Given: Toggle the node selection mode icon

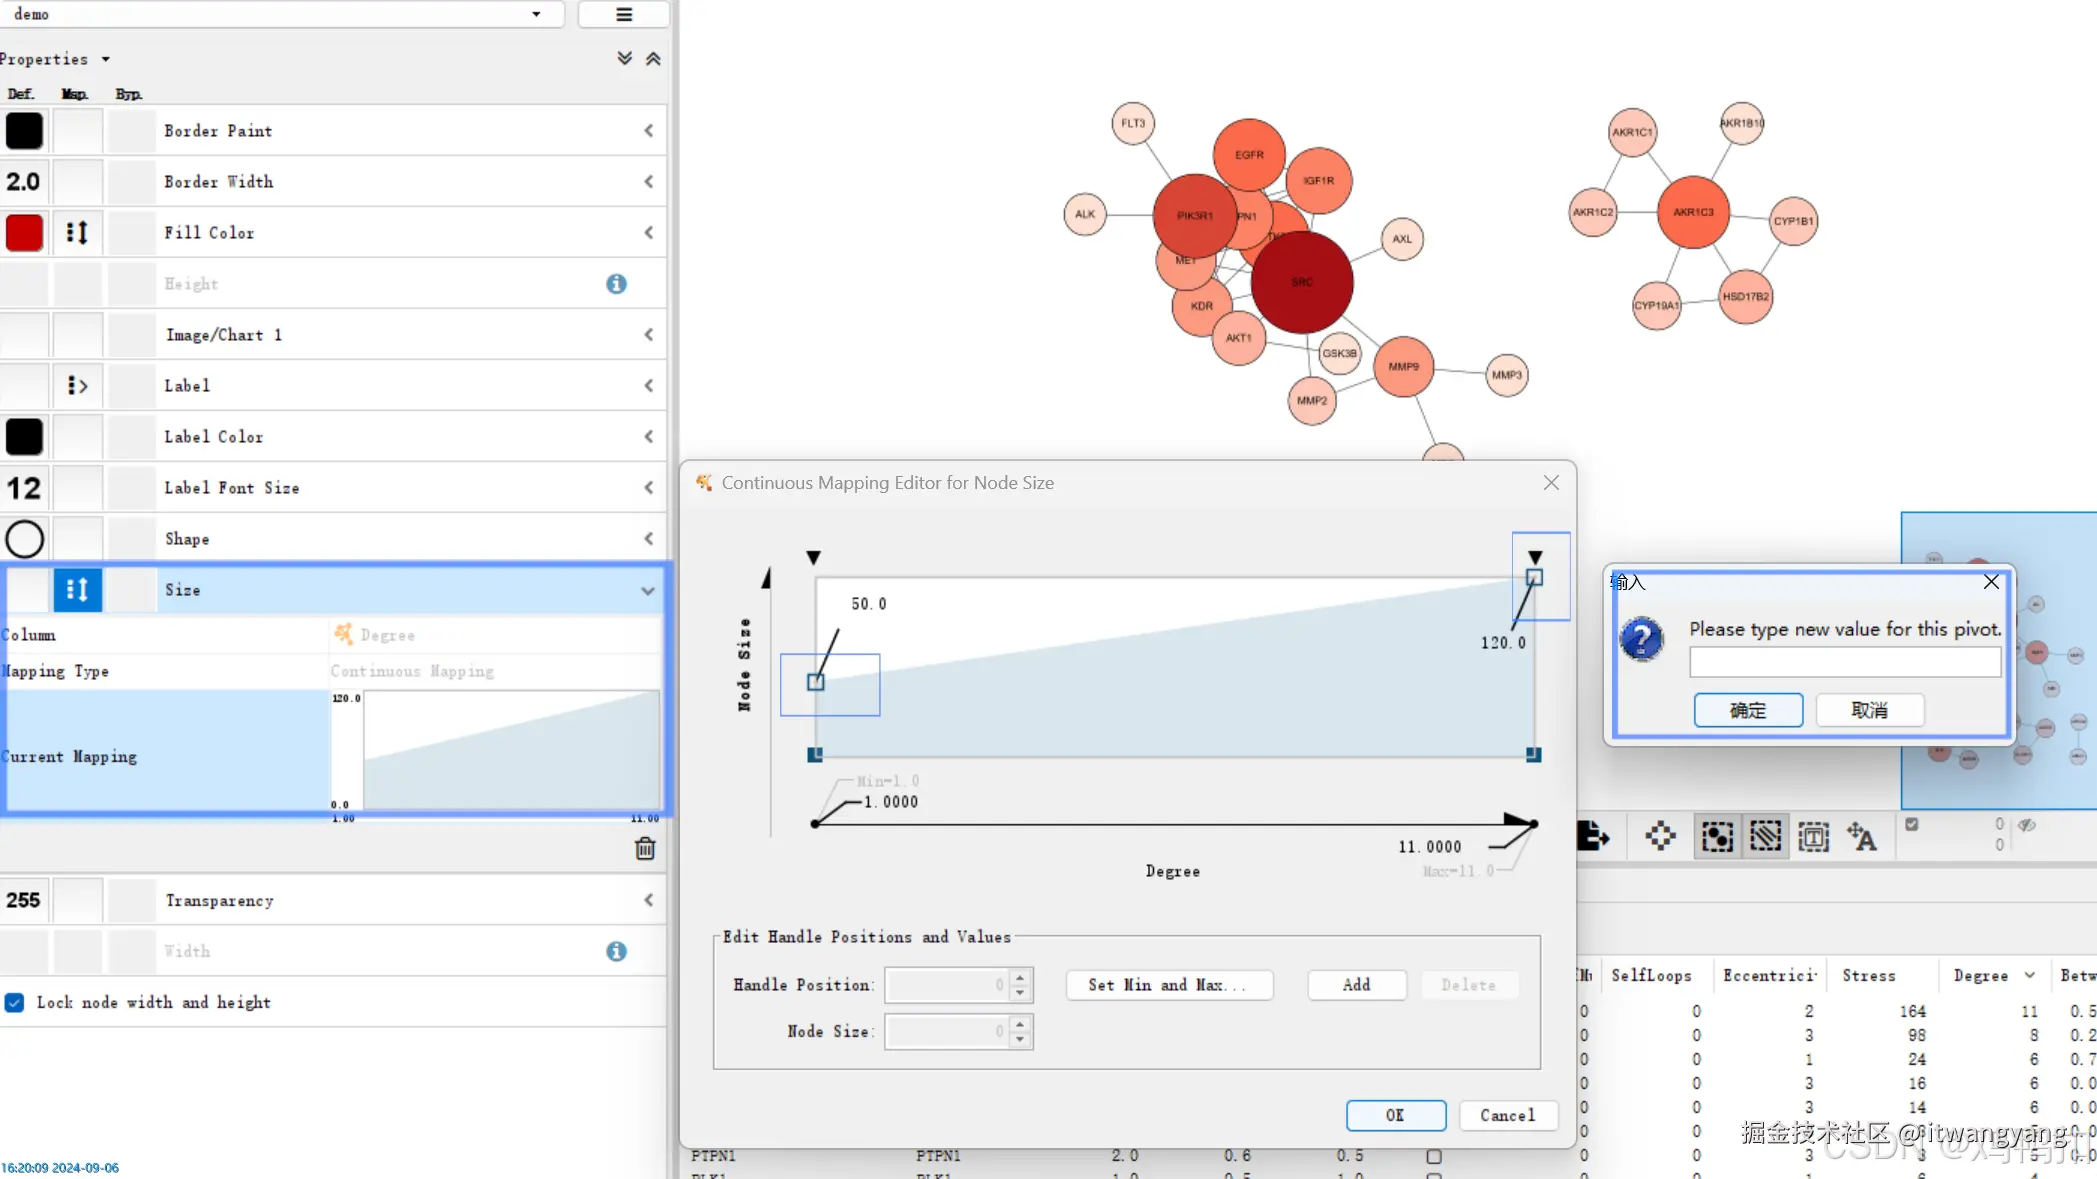Looking at the screenshot, I should tap(1717, 836).
